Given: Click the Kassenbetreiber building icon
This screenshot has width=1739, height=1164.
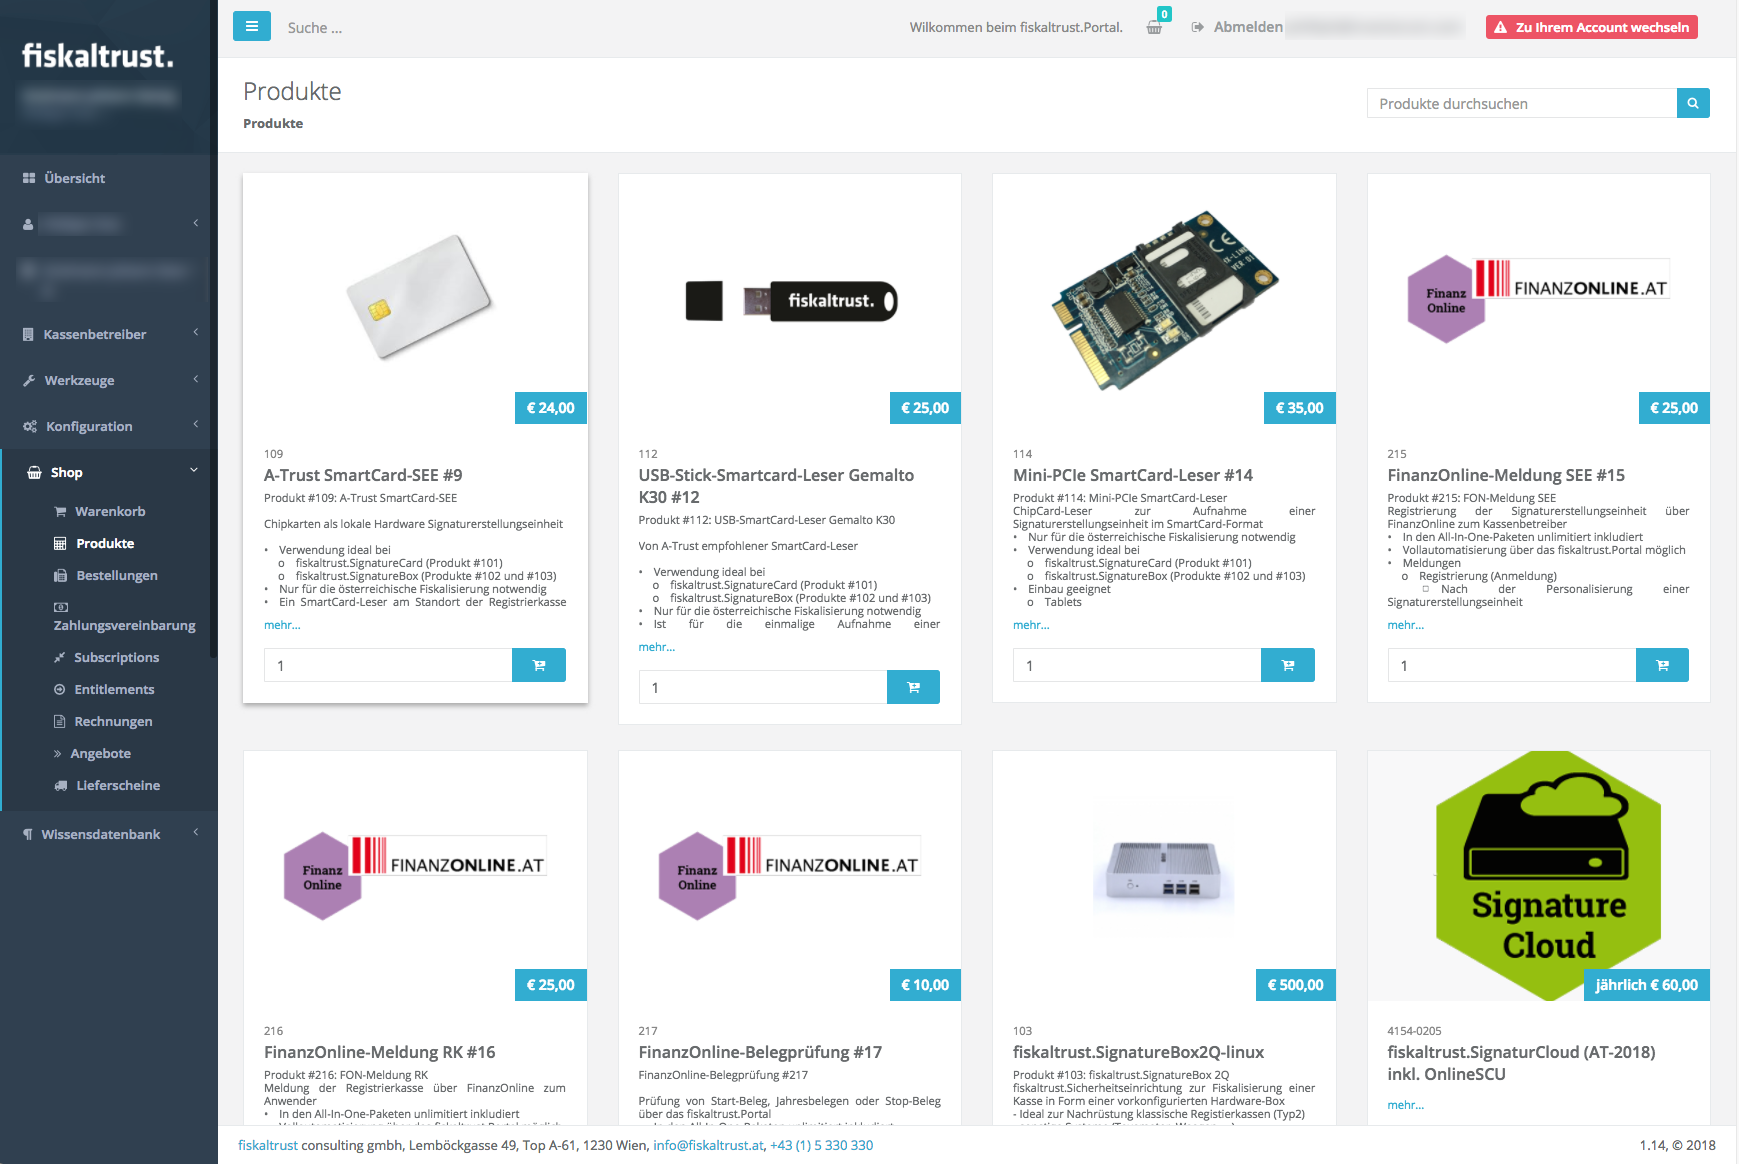Looking at the screenshot, I should coord(28,334).
